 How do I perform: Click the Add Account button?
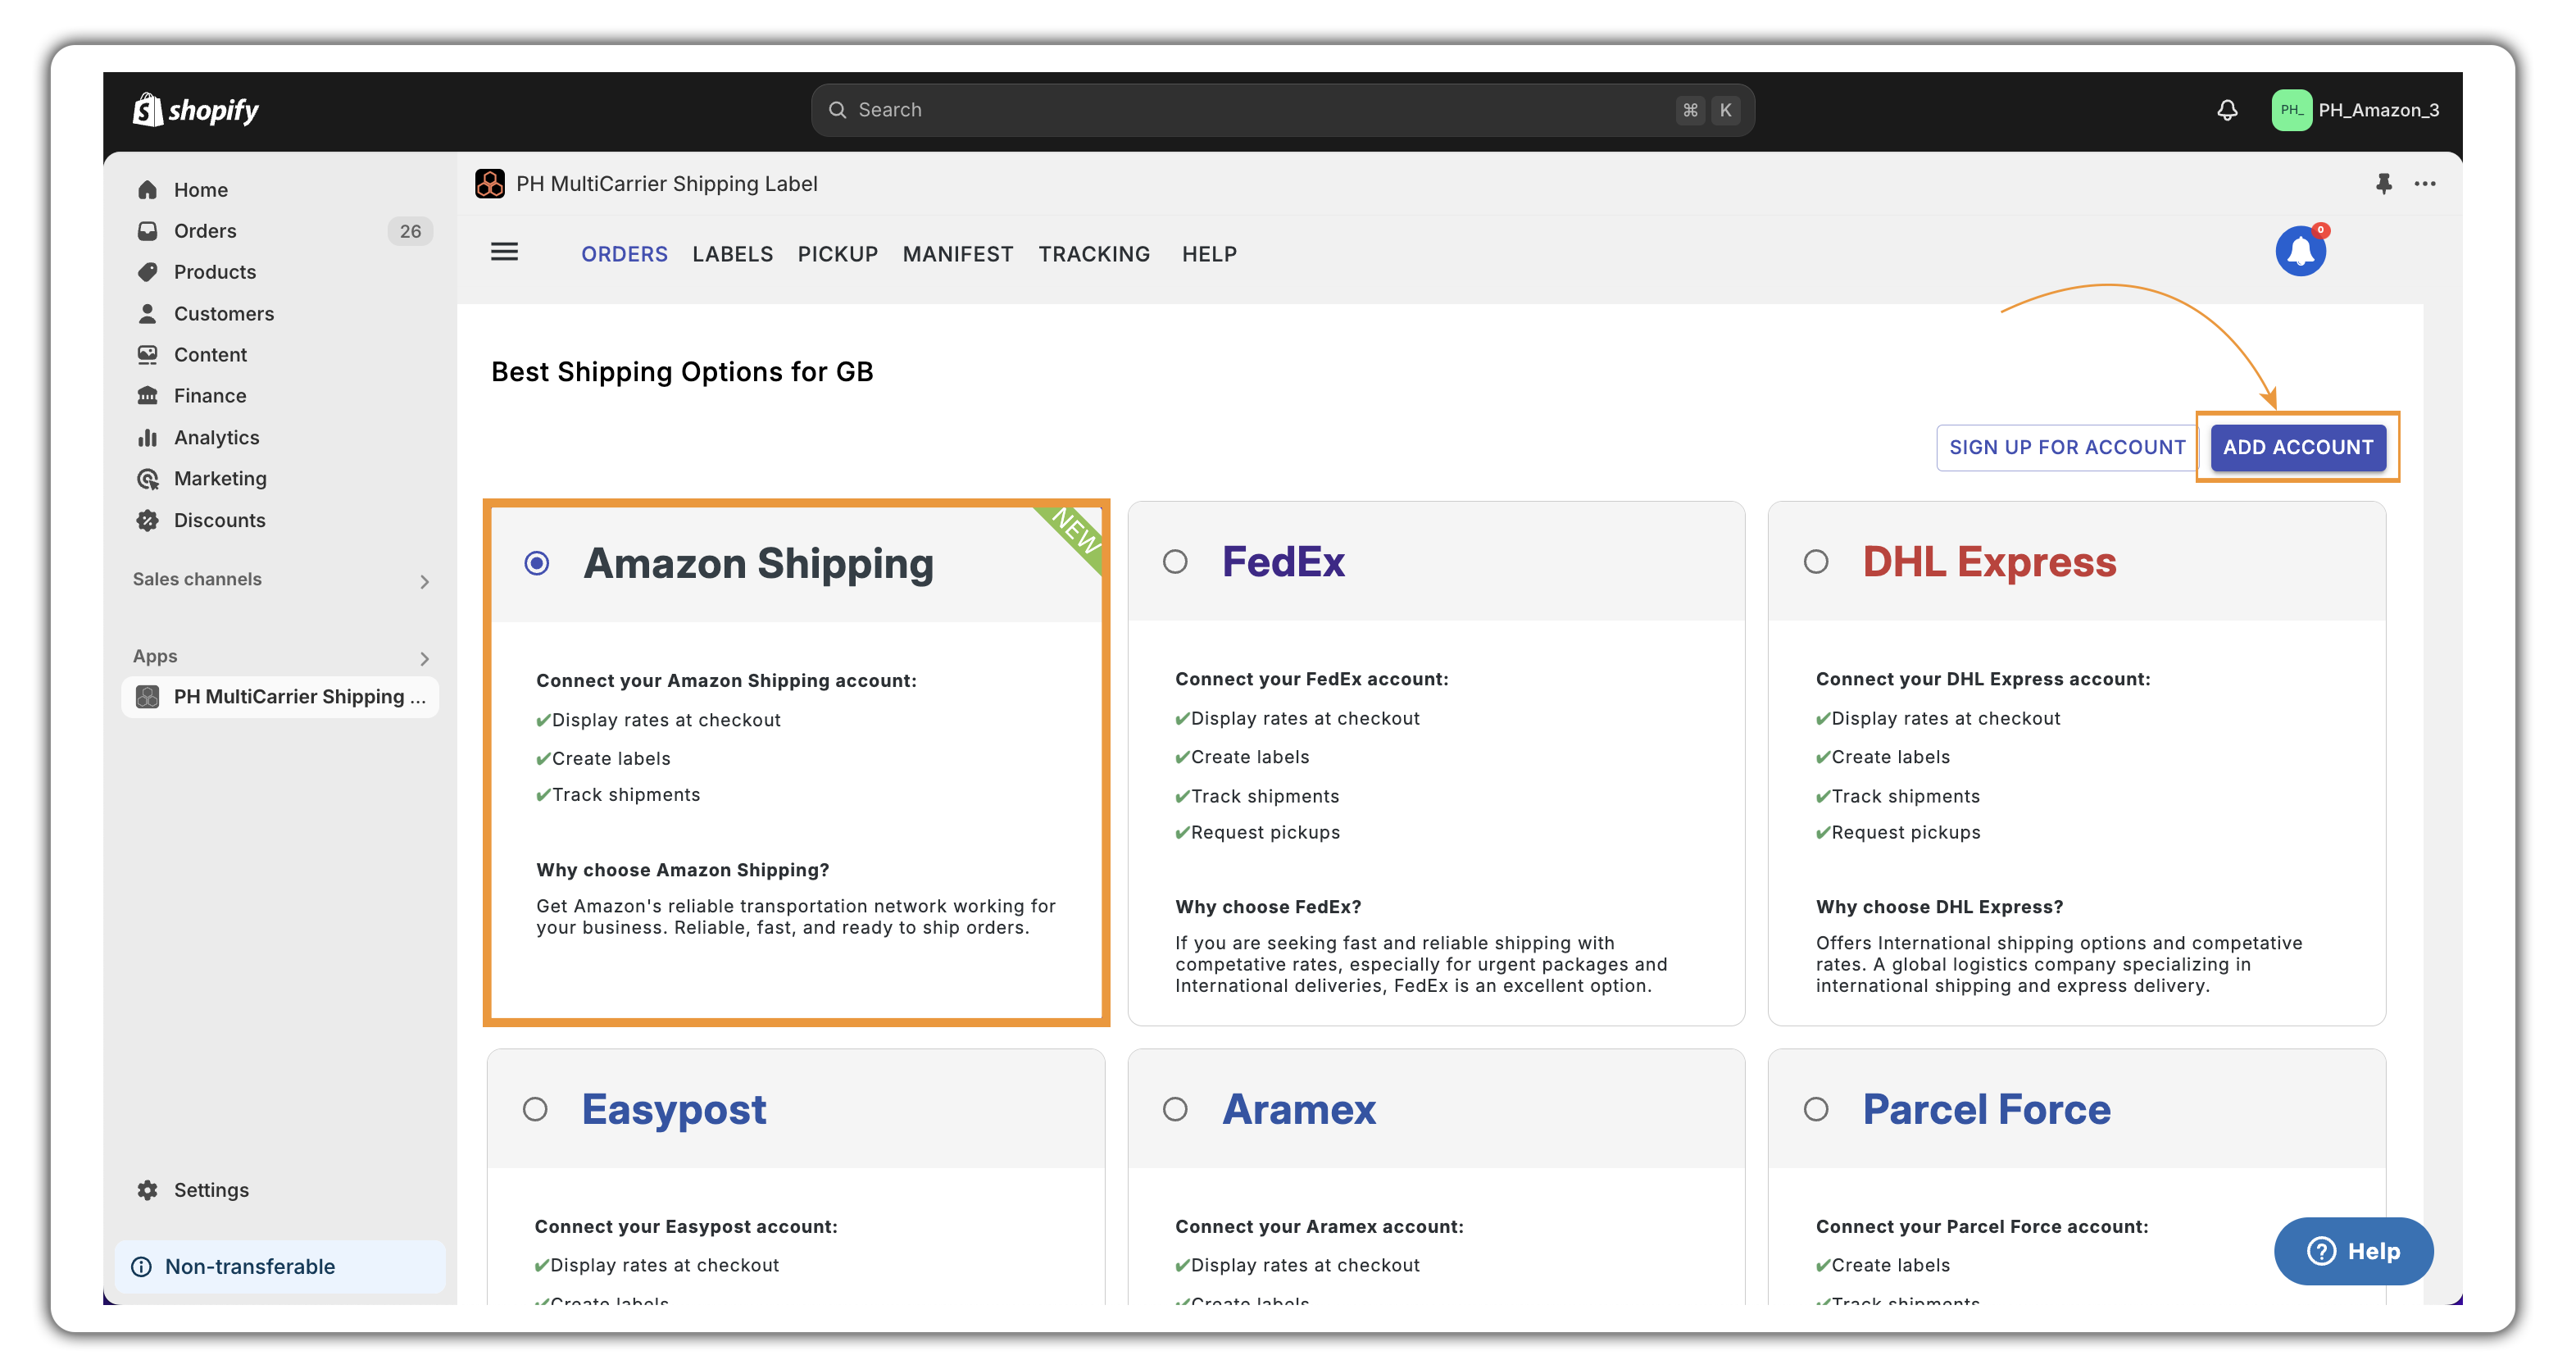coord(2297,447)
